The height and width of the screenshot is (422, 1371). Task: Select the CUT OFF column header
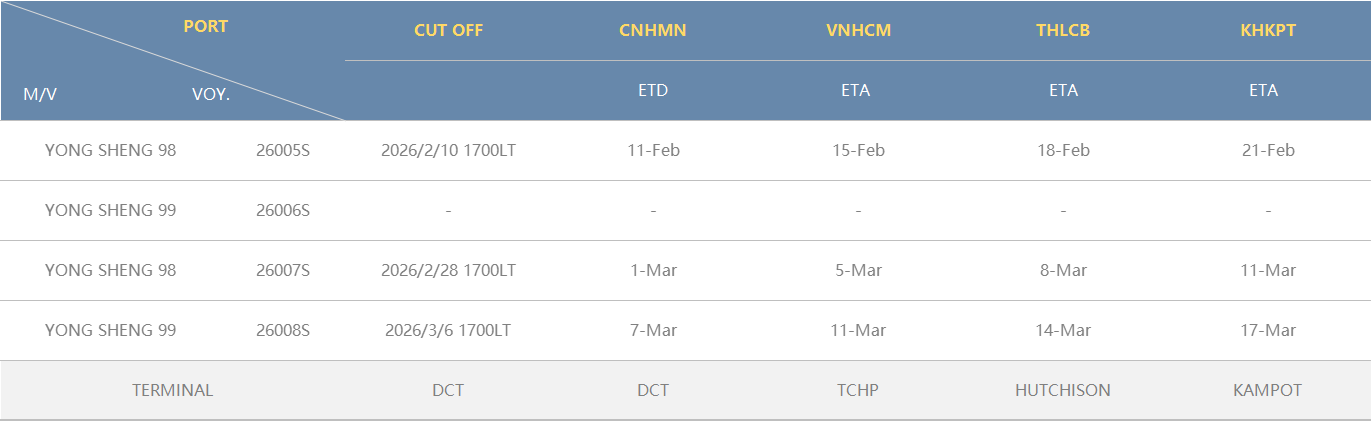click(x=448, y=30)
